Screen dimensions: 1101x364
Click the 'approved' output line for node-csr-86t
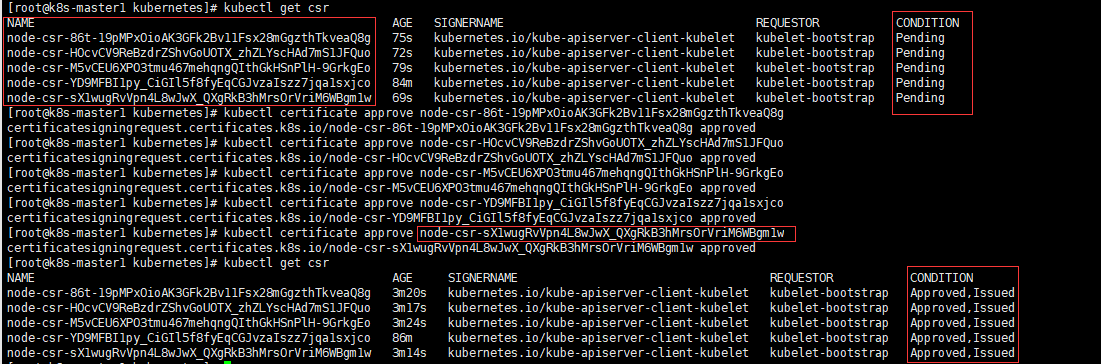[x=381, y=128]
